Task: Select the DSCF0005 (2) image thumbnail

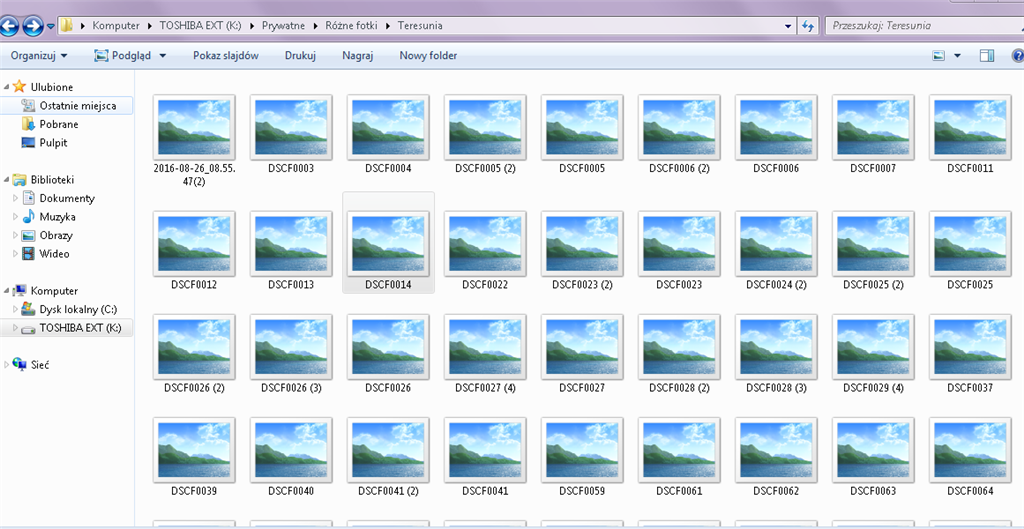Action: tap(485, 127)
